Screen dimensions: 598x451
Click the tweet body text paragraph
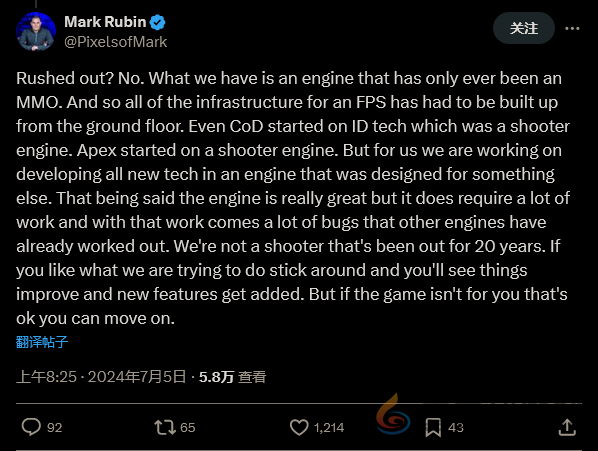pyautogui.click(x=293, y=198)
